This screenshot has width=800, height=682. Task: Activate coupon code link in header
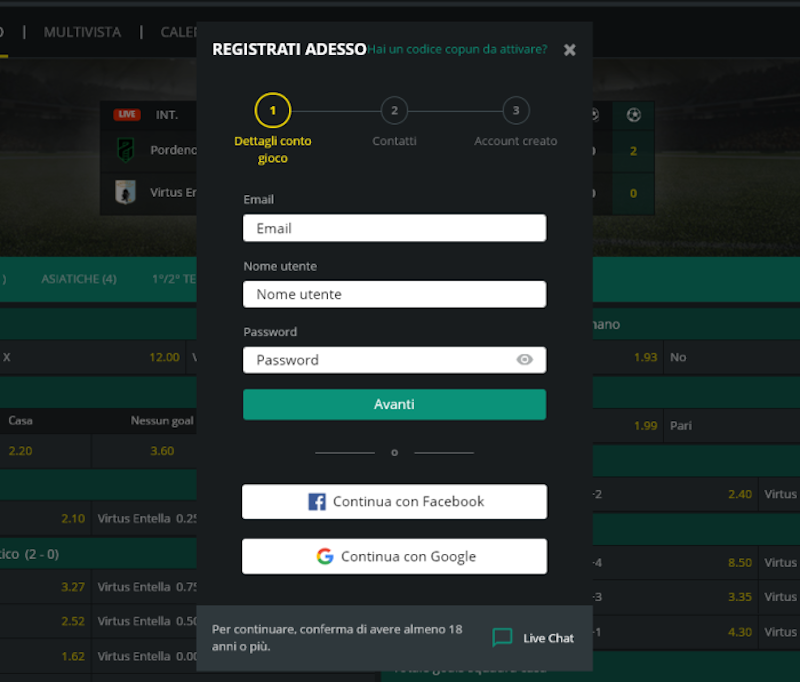[457, 49]
